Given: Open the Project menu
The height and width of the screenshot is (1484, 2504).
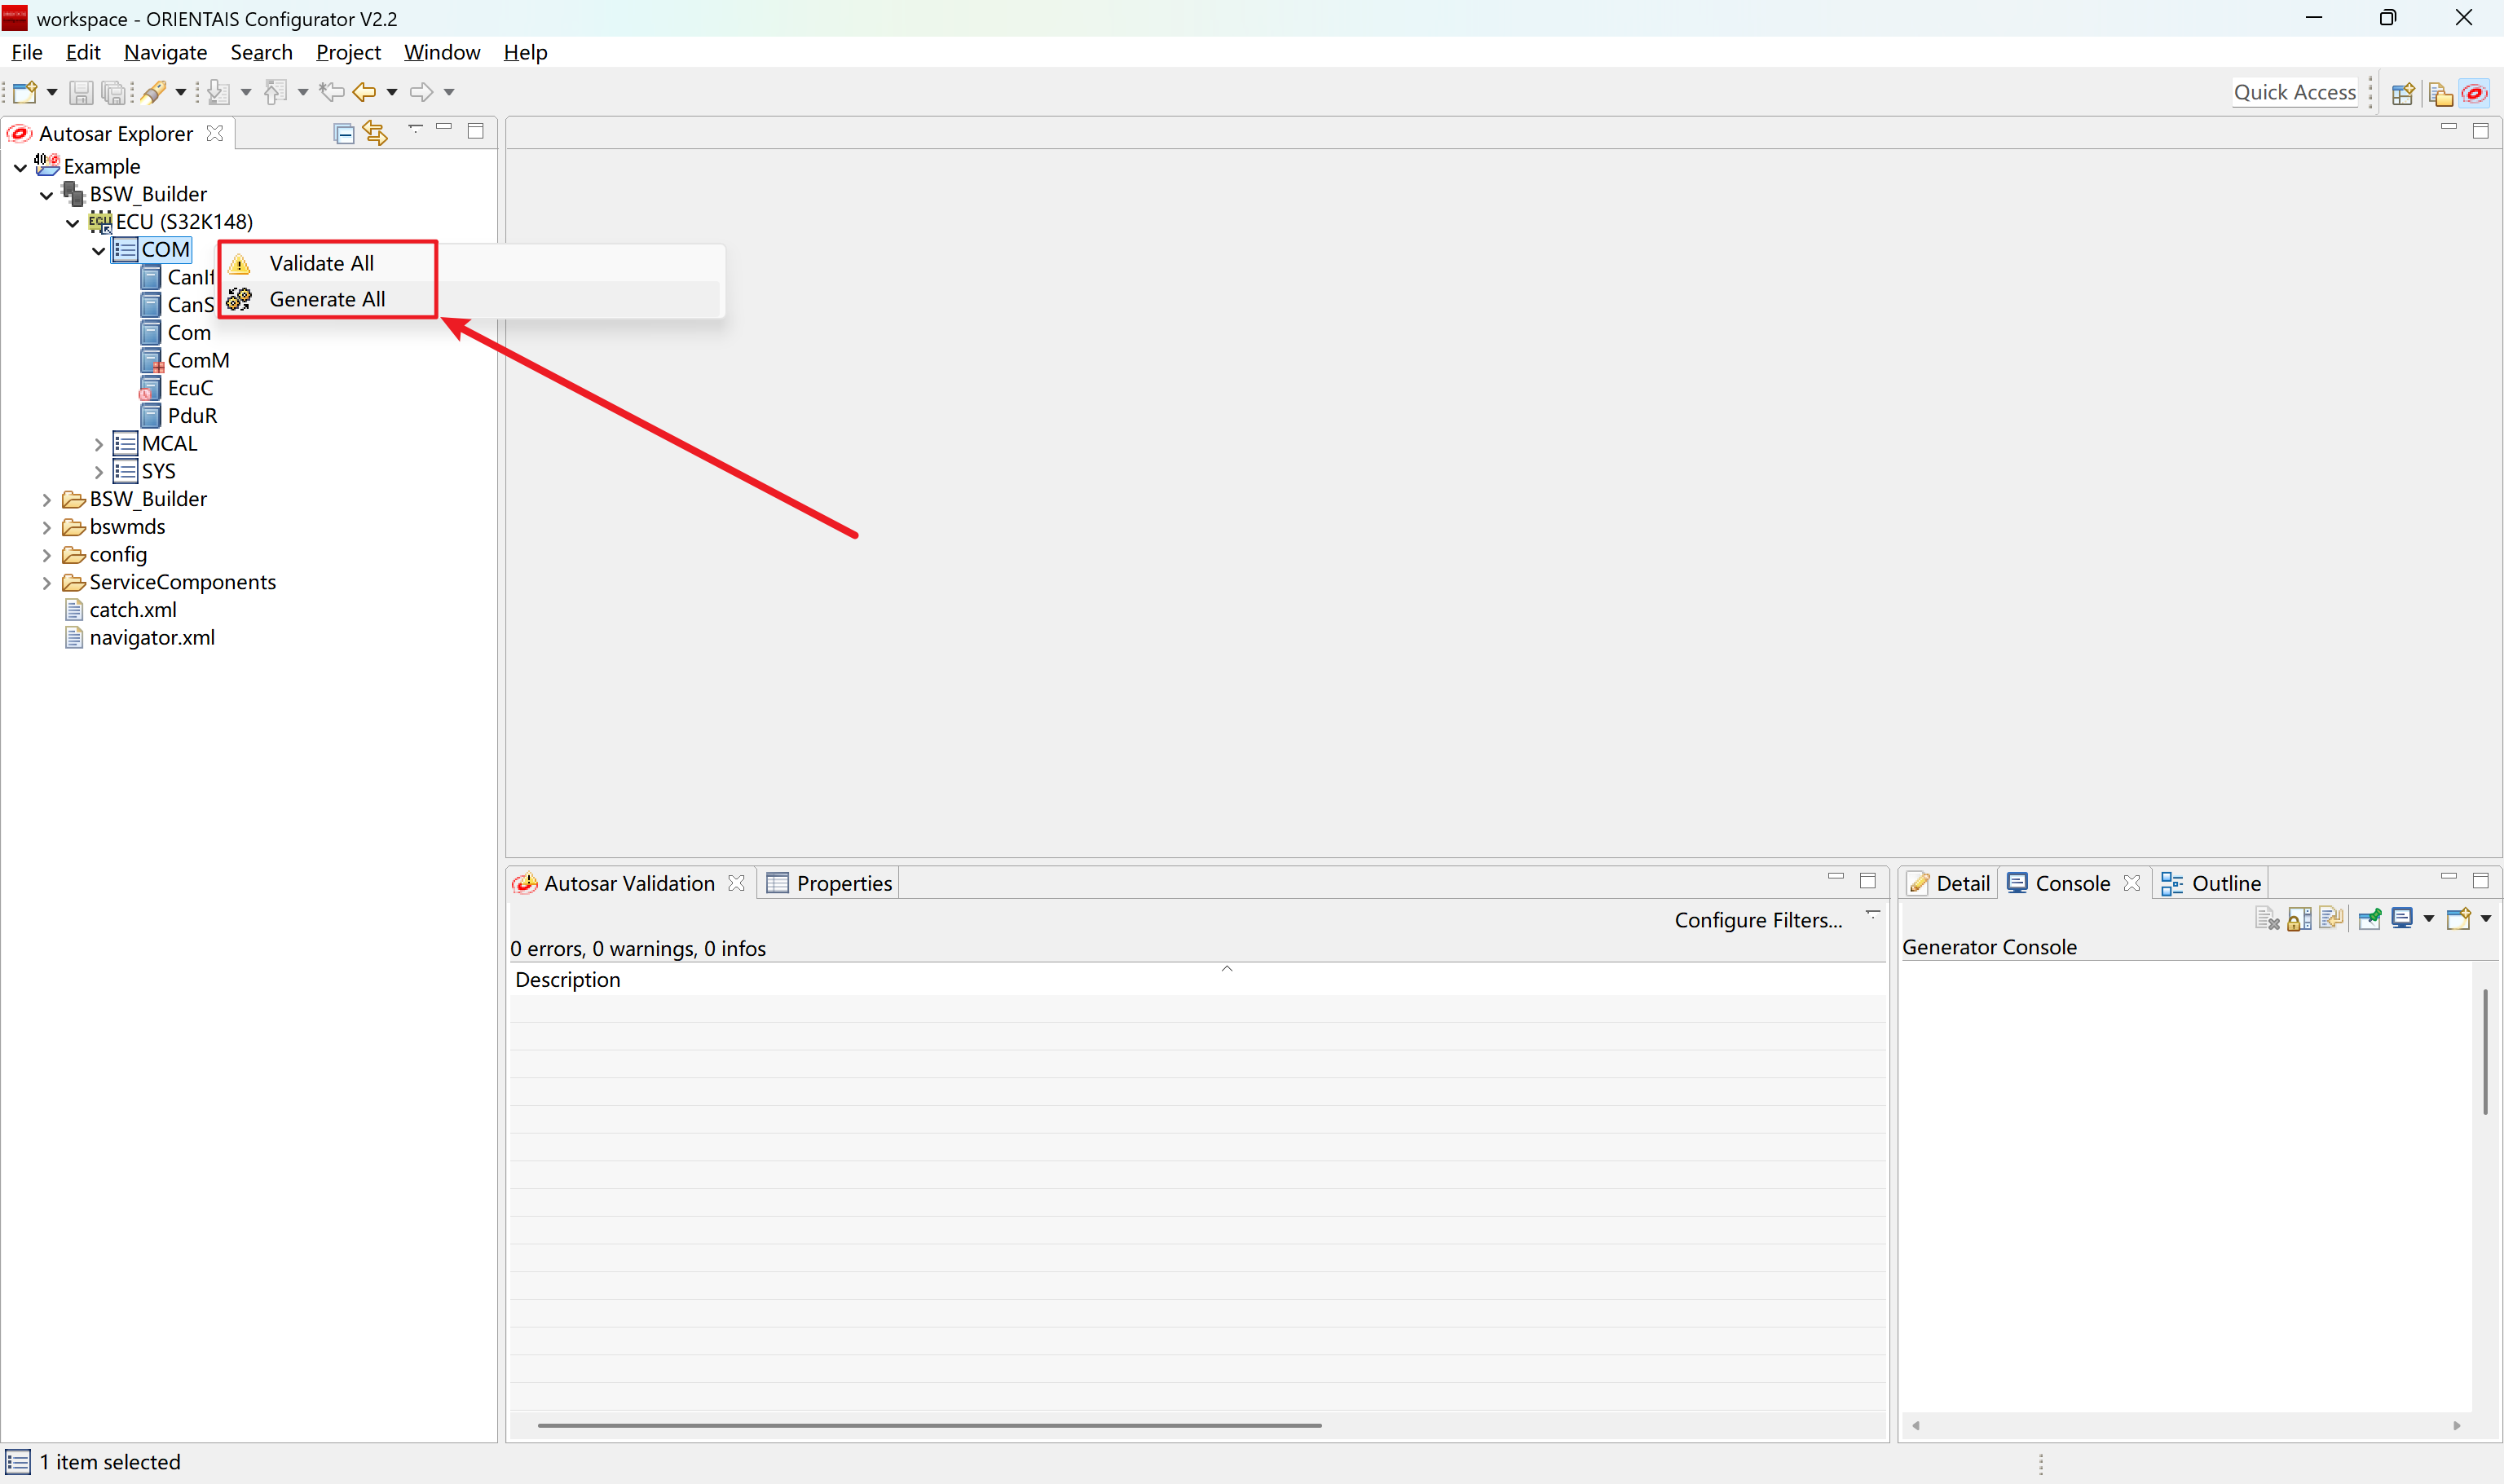Looking at the screenshot, I should [347, 52].
